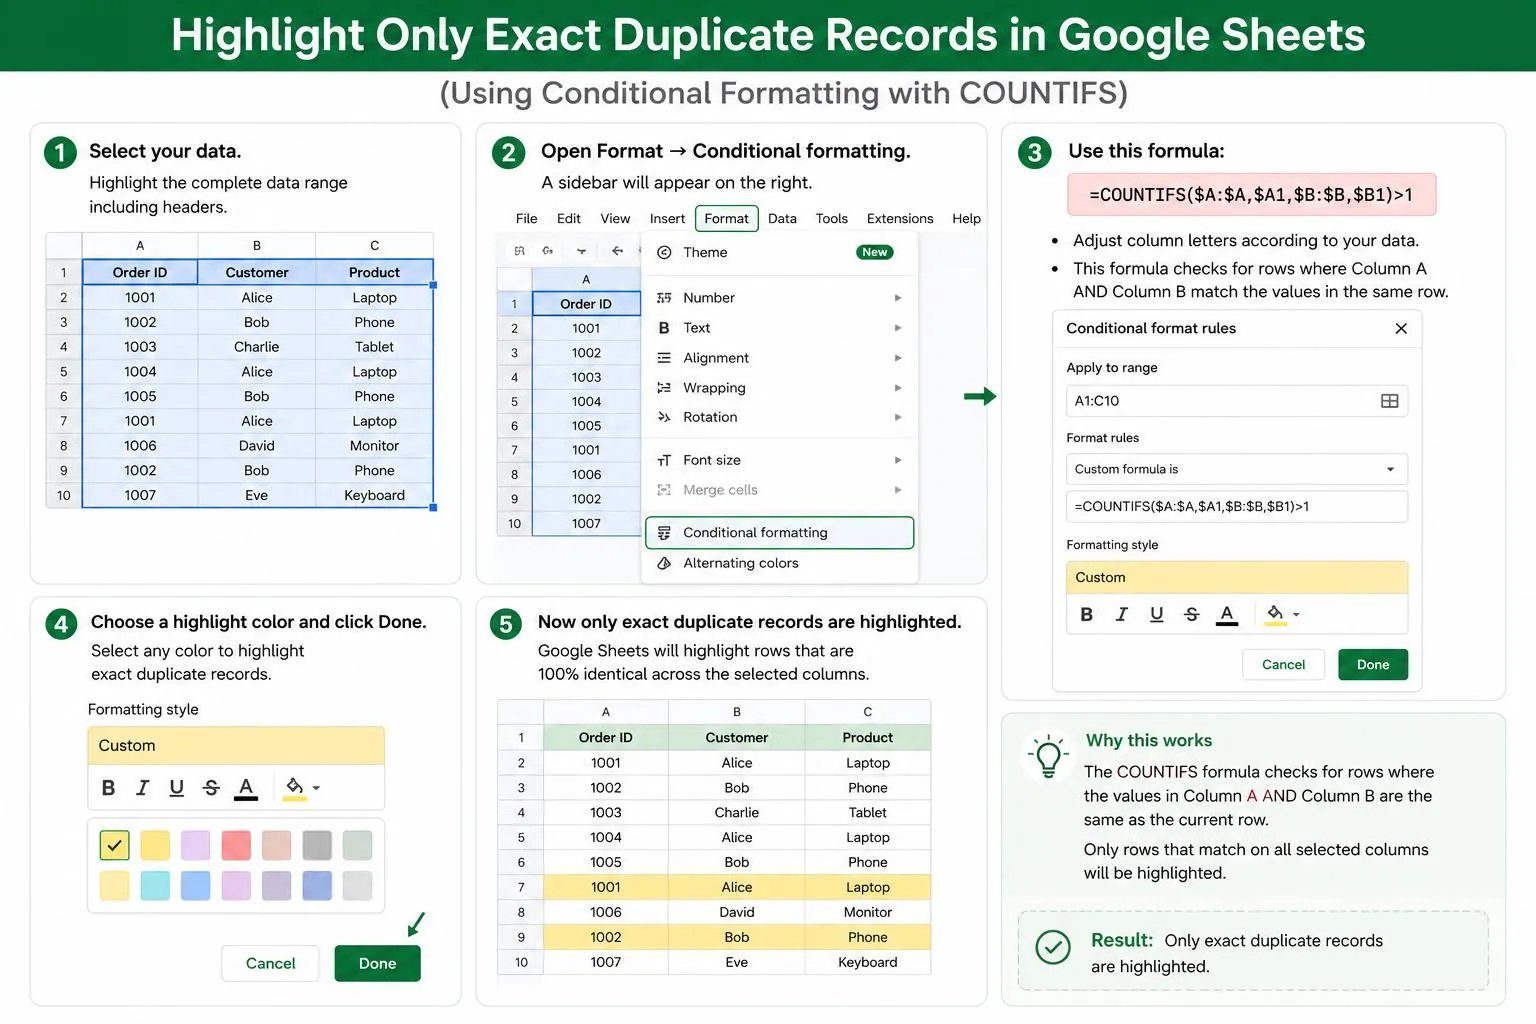Click Done in the Conditional format rules sidebar
This screenshot has height=1024, width=1536.
coord(1373,665)
